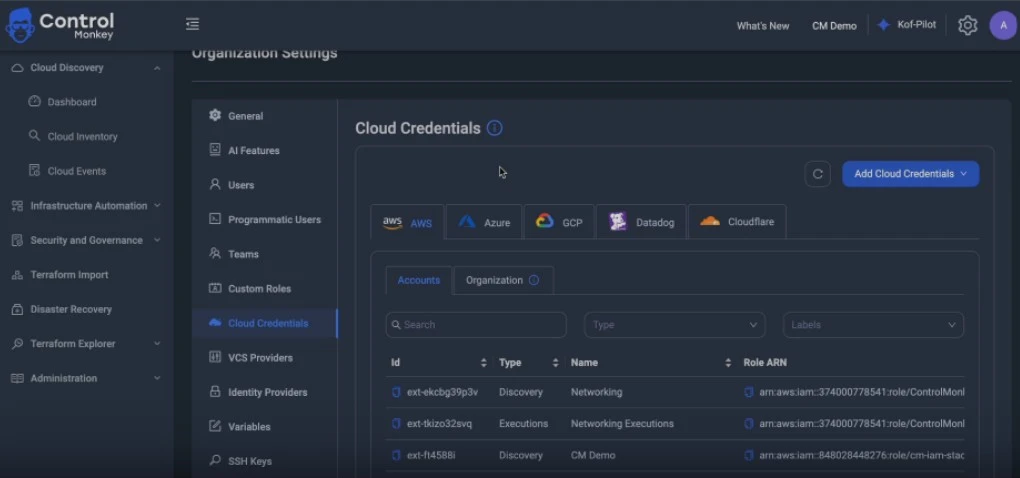Copy the CM Demo role ARN
The image size is (1020, 478).
[749, 455]
